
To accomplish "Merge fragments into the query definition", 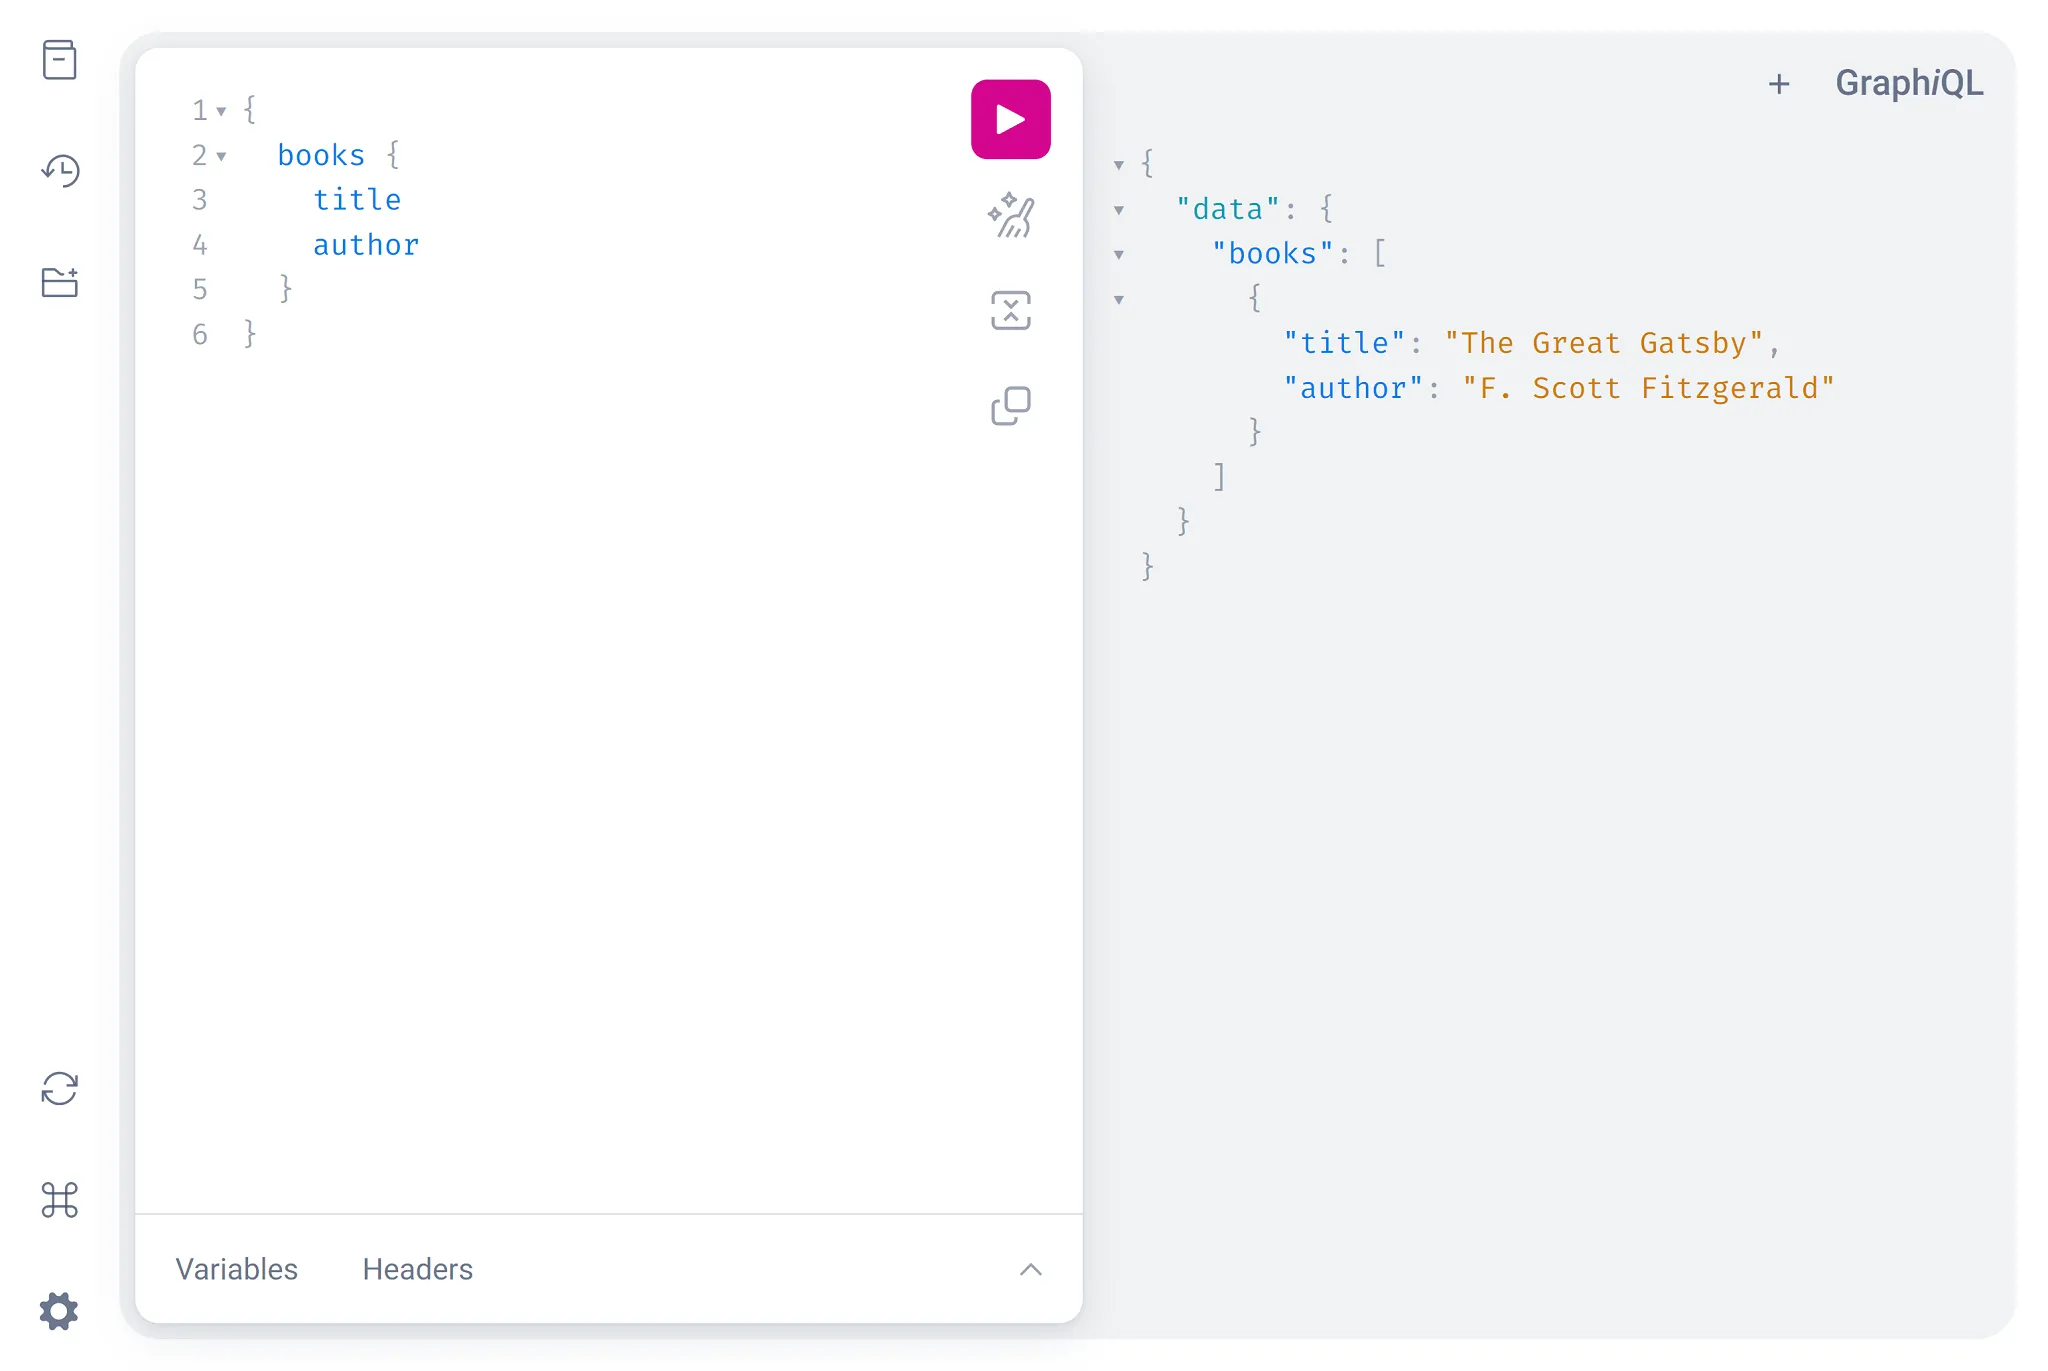I will (1010, 310).
